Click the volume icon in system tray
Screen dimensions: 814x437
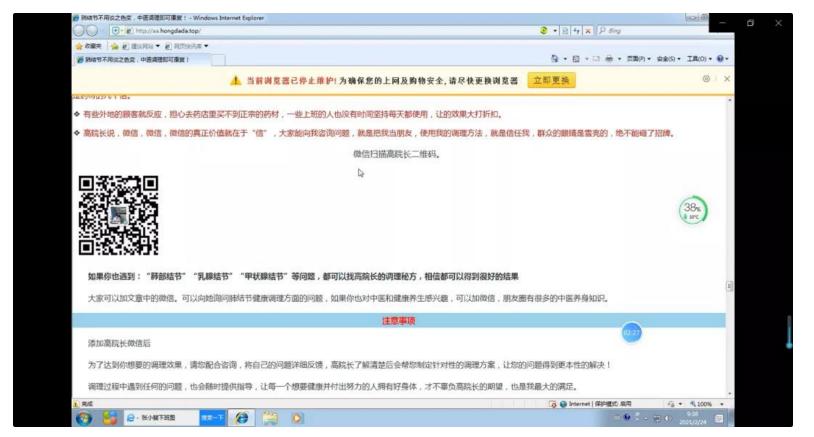[x=668, y=418]
